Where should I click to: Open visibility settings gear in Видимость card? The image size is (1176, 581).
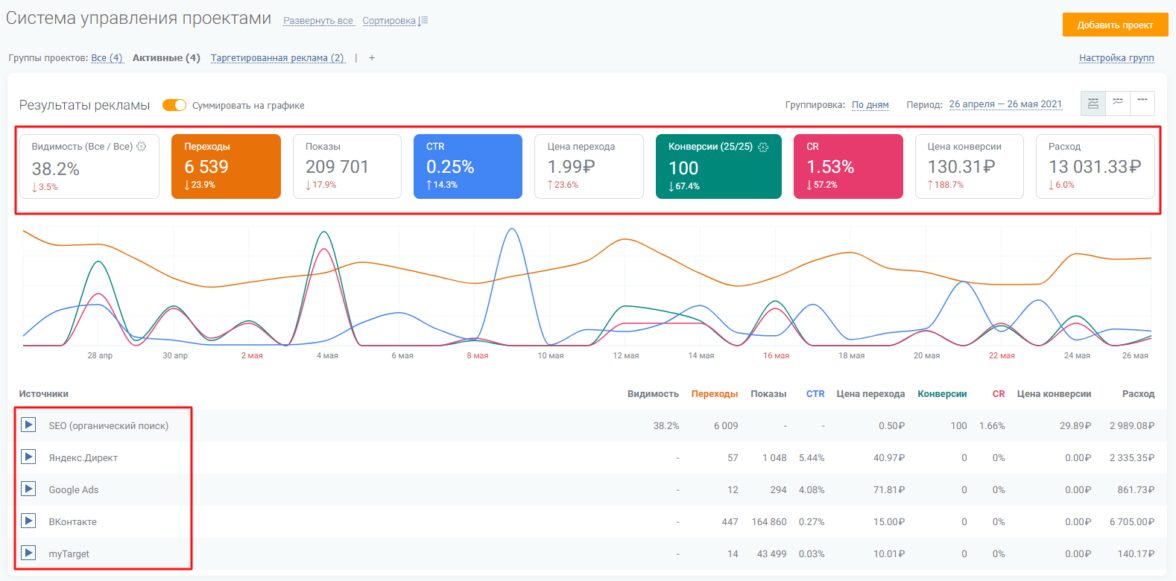[x=142, y=146]
